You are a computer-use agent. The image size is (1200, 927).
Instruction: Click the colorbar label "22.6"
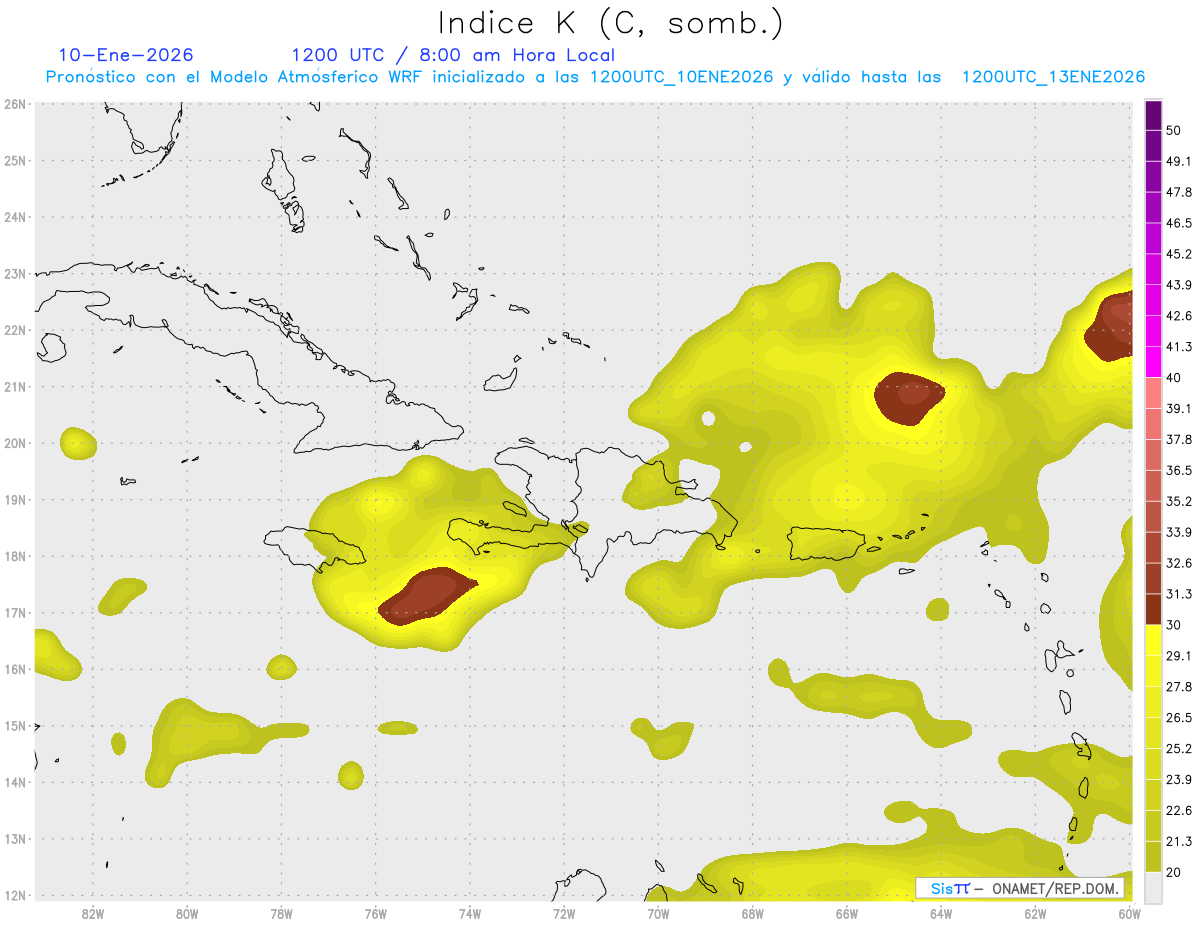1178,810
